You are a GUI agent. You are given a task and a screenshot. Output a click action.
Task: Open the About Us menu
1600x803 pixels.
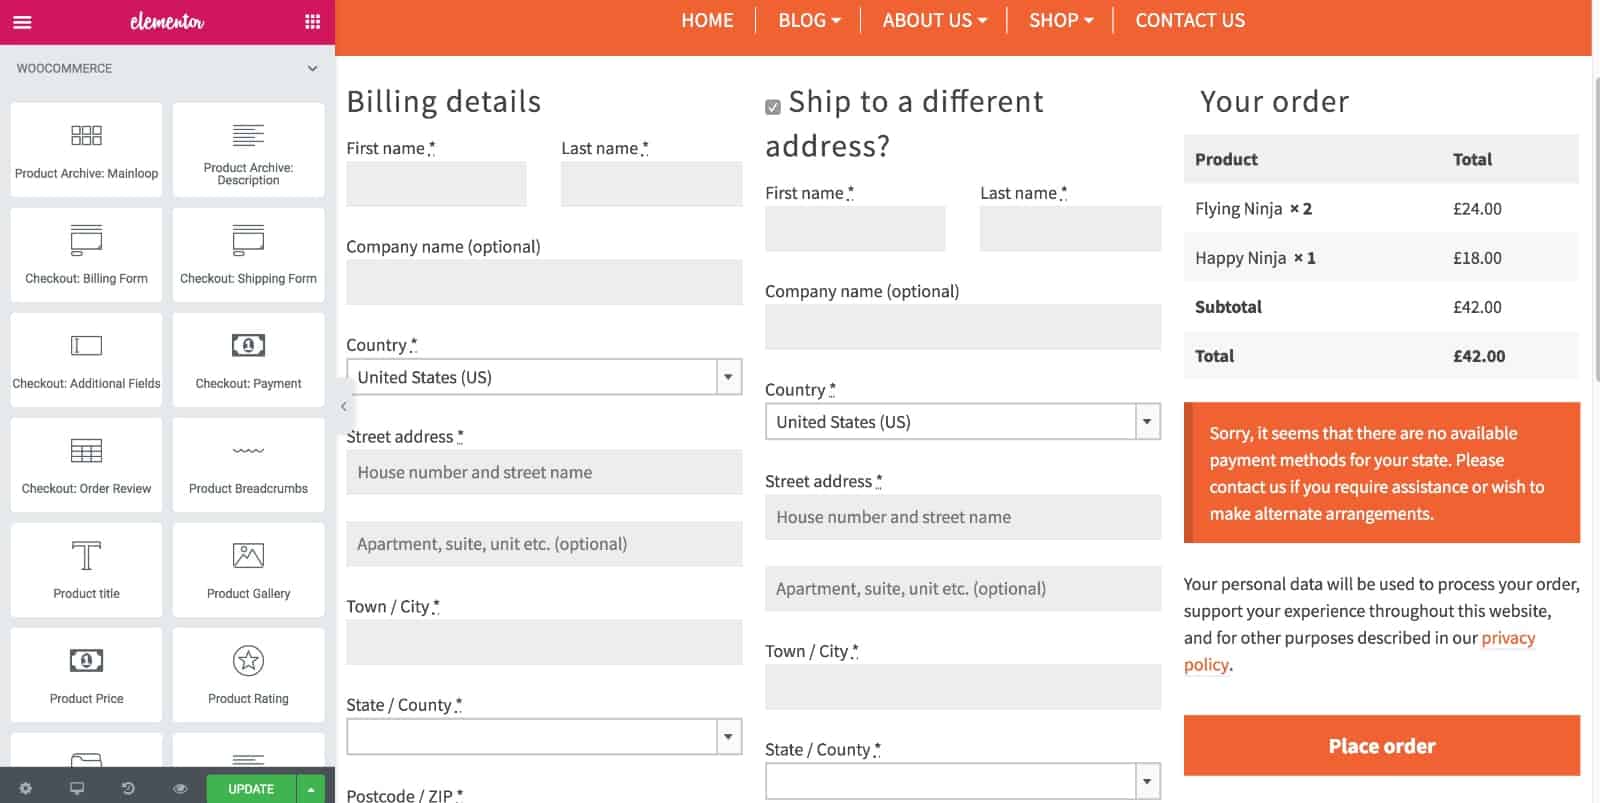pyautogui.click(x=934, y=20)
